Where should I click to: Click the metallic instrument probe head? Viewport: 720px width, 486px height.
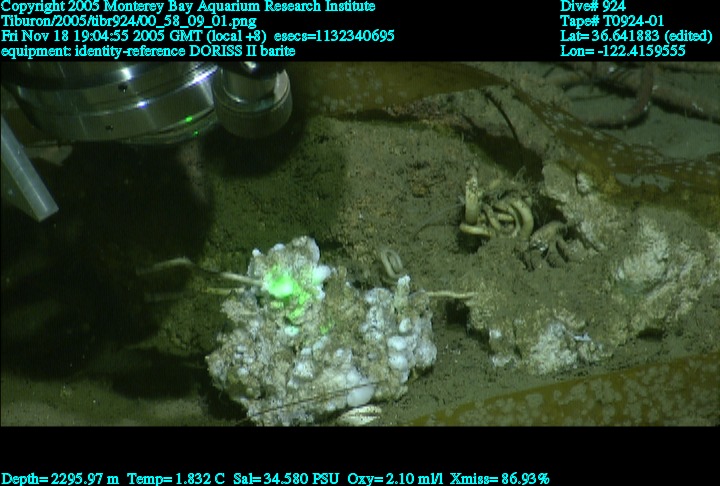[x=252, y=99]
